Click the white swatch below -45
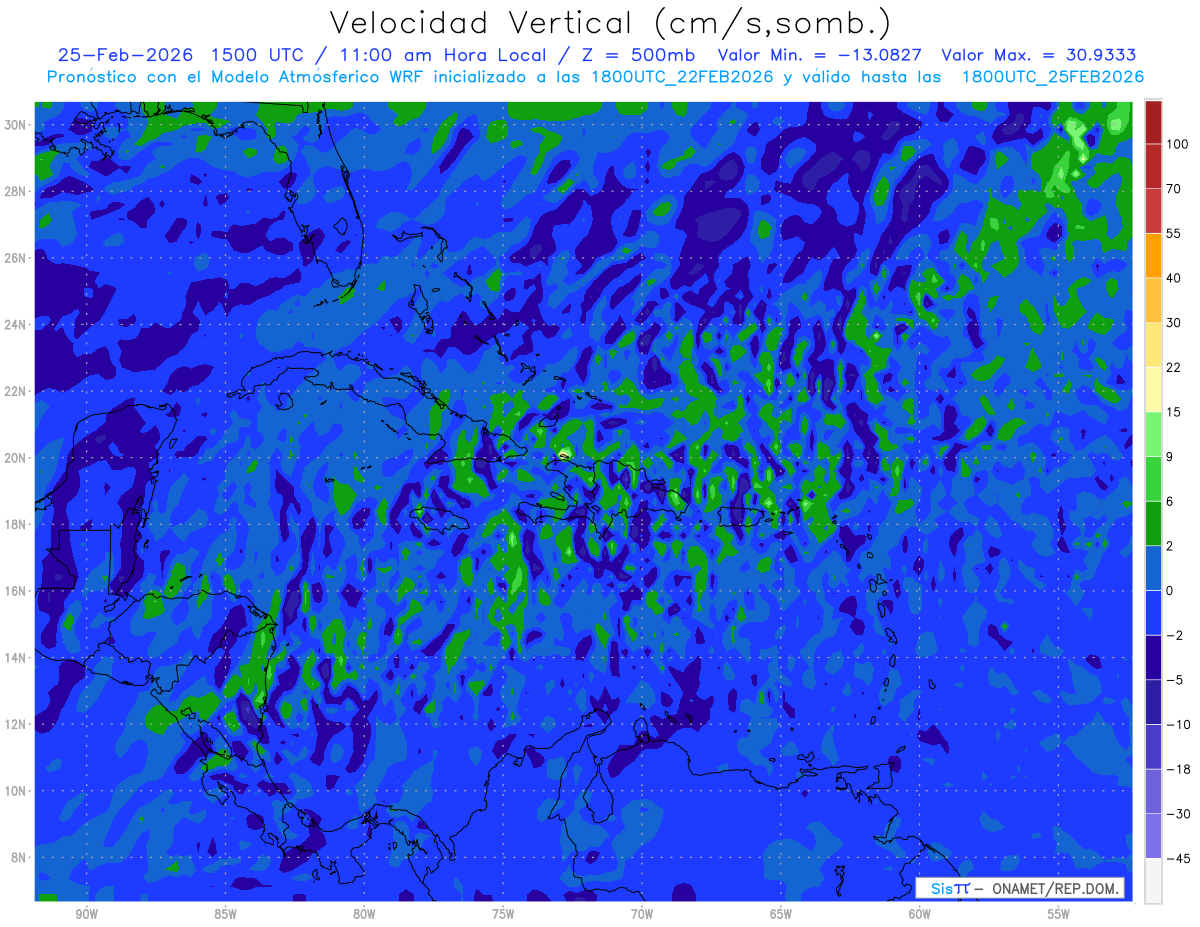 point(1153,880)
